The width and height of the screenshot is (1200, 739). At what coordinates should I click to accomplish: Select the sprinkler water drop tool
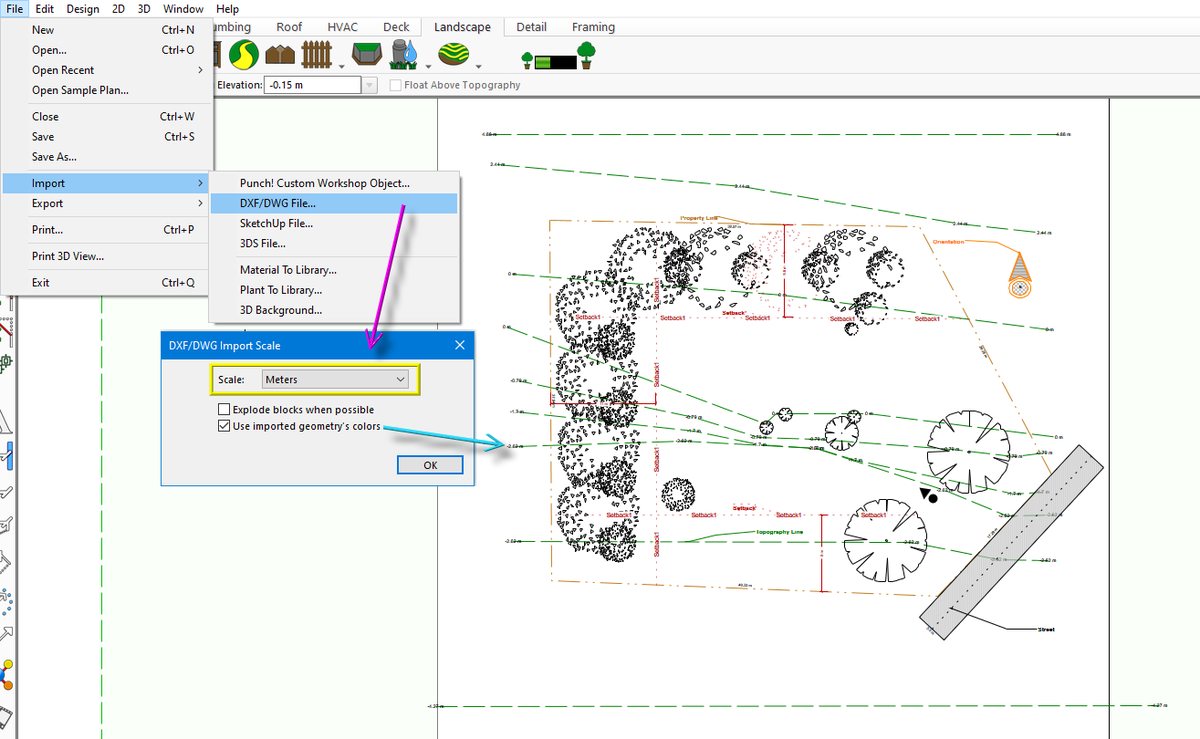coord(405,54)
